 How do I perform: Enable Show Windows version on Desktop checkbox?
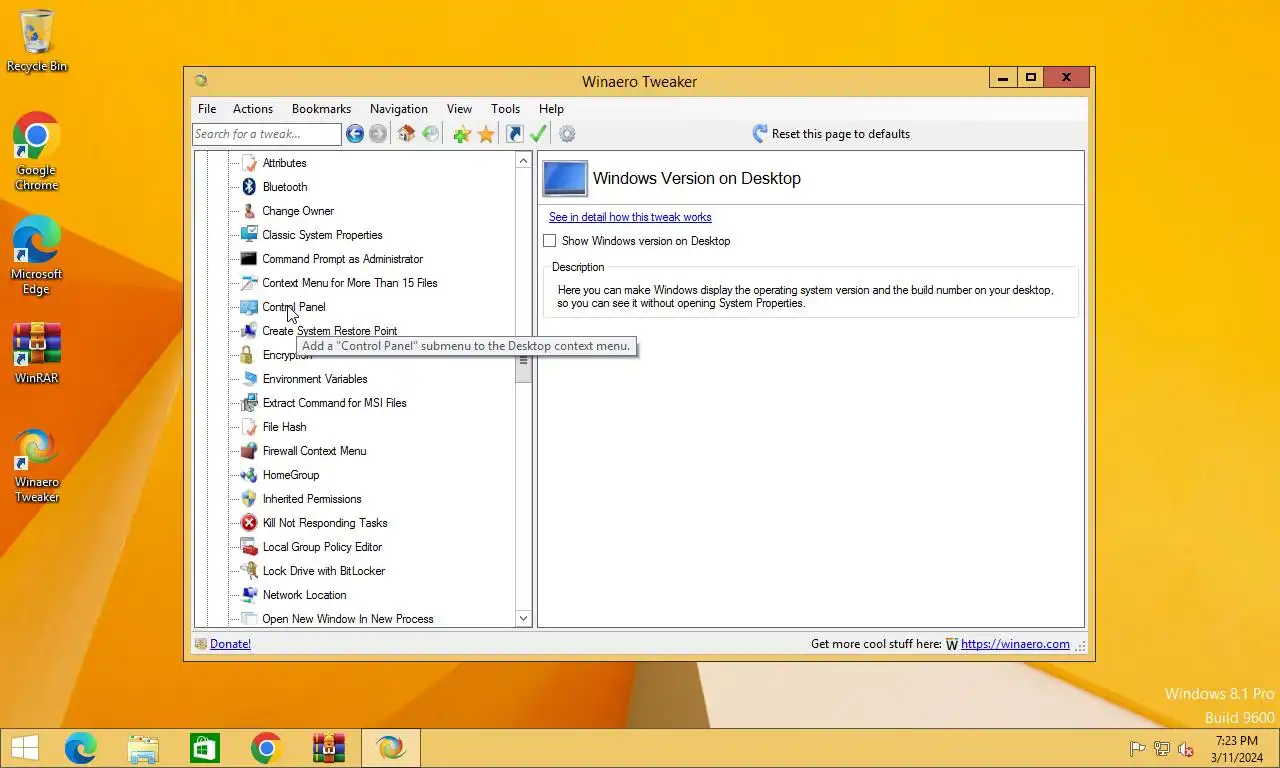point(549,241)
